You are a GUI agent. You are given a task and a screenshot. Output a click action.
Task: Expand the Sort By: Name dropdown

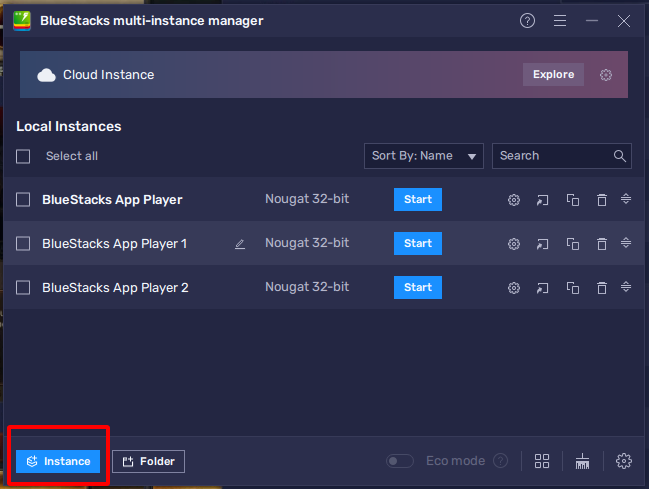pos(424,156)
